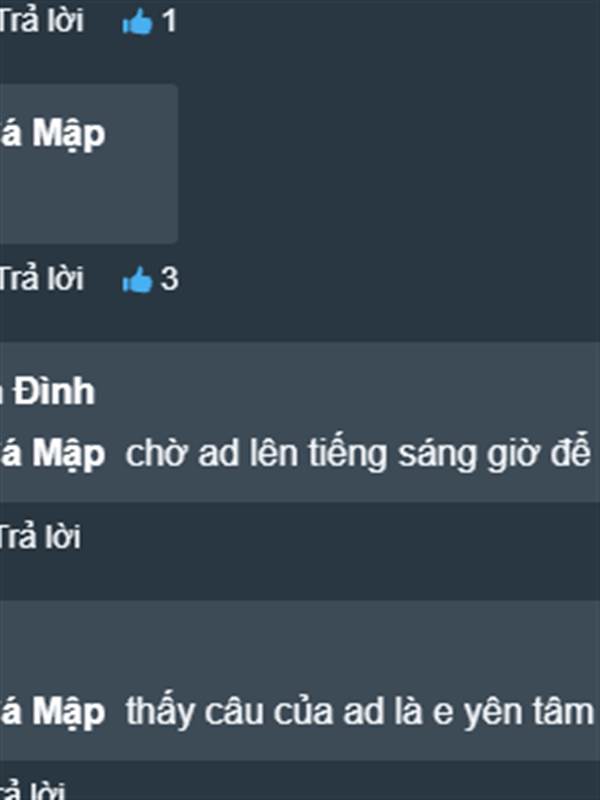Click the thumbs-up icon showing 1 like
Screen dimensions: 600x800
137,22
